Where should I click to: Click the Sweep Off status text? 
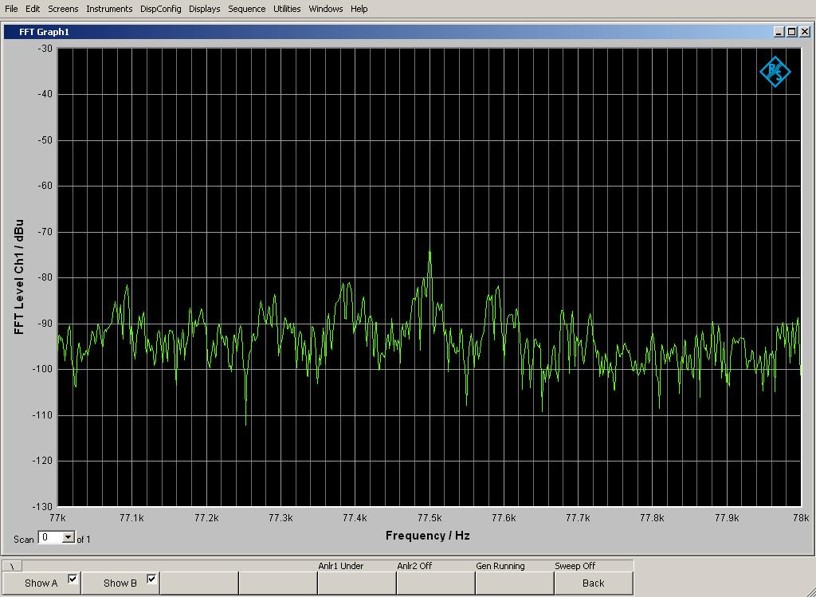pyautogui.click(x=575, y=566)
